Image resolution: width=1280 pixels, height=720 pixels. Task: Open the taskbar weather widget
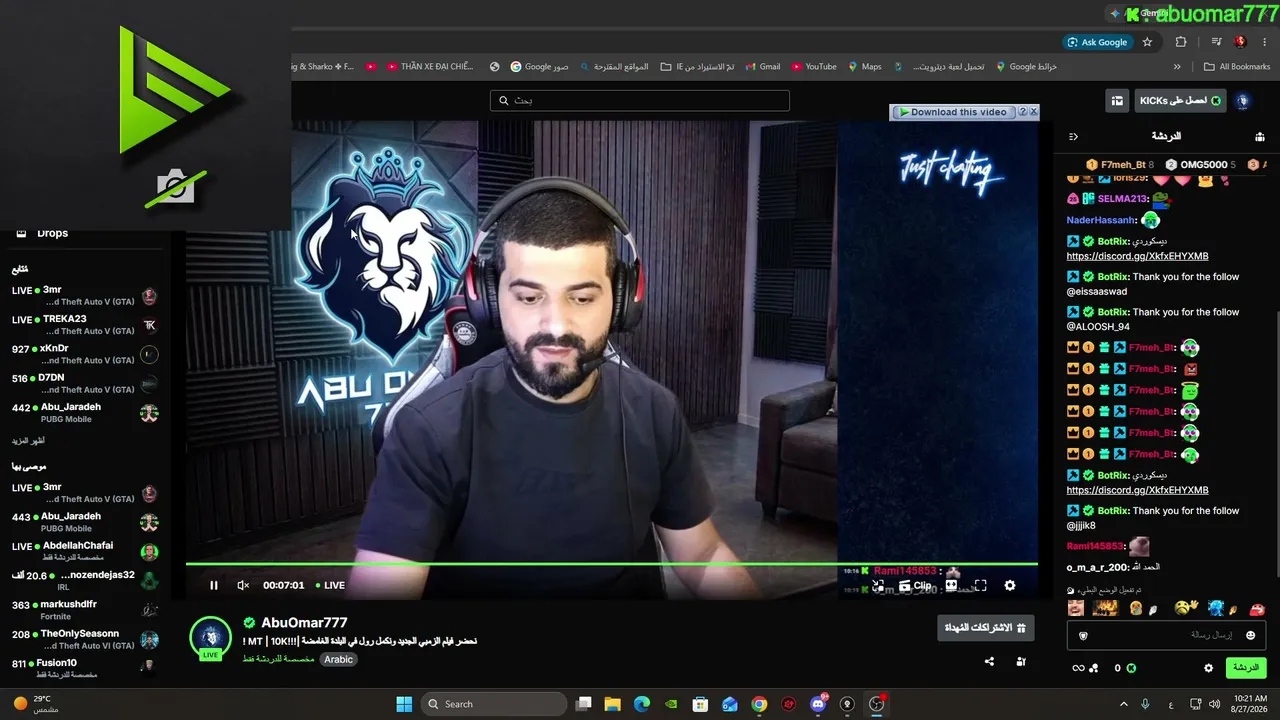click(37, 704)
